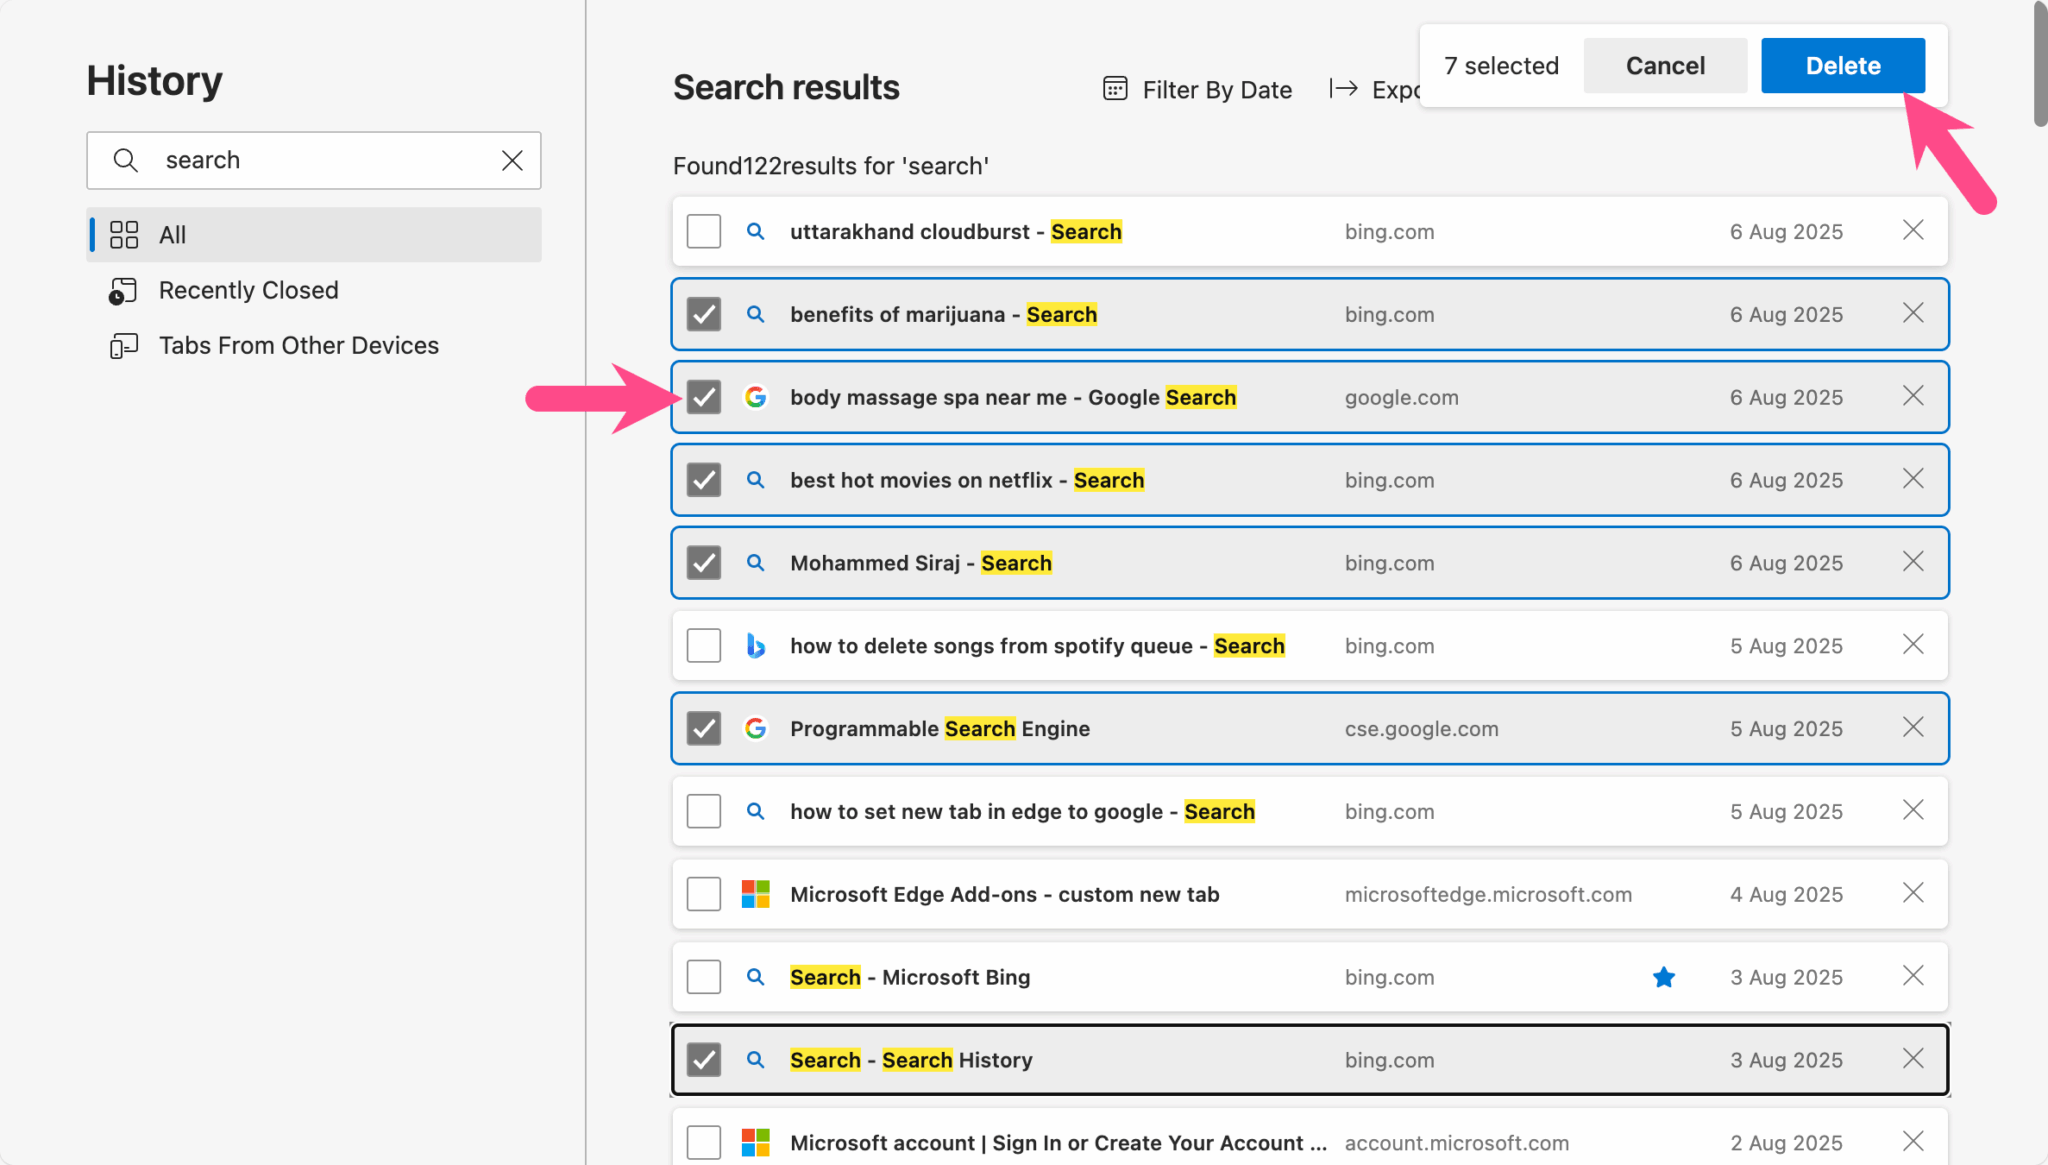This screenshot has width=2048, height=1165.
Task: Click the Bing favicon on spotify queue entry
Action: click(756, 645)
